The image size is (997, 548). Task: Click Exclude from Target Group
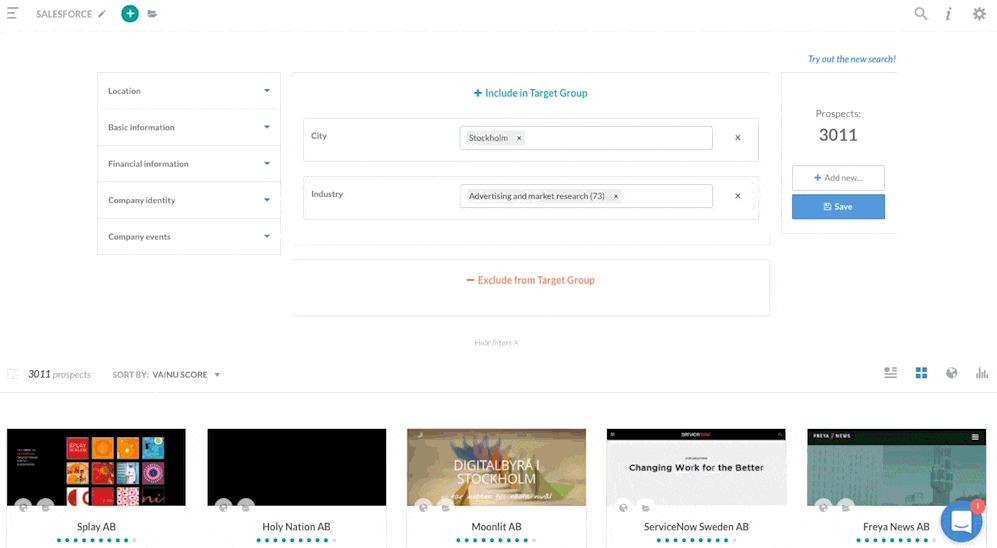click(x=530, y=281)
